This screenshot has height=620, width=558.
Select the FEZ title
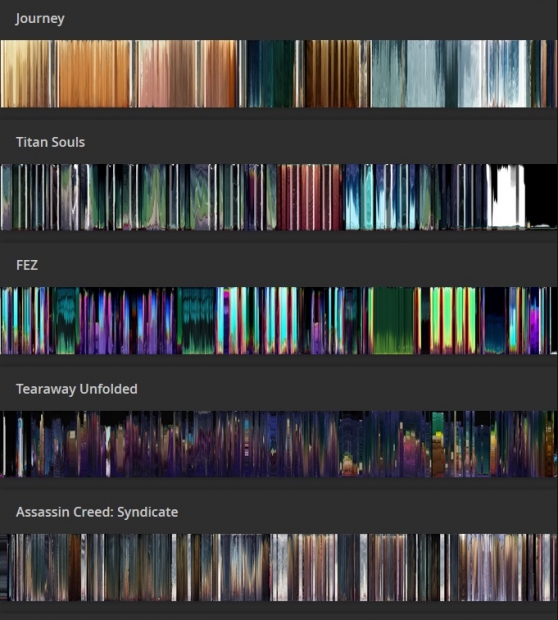pos(27,265)
